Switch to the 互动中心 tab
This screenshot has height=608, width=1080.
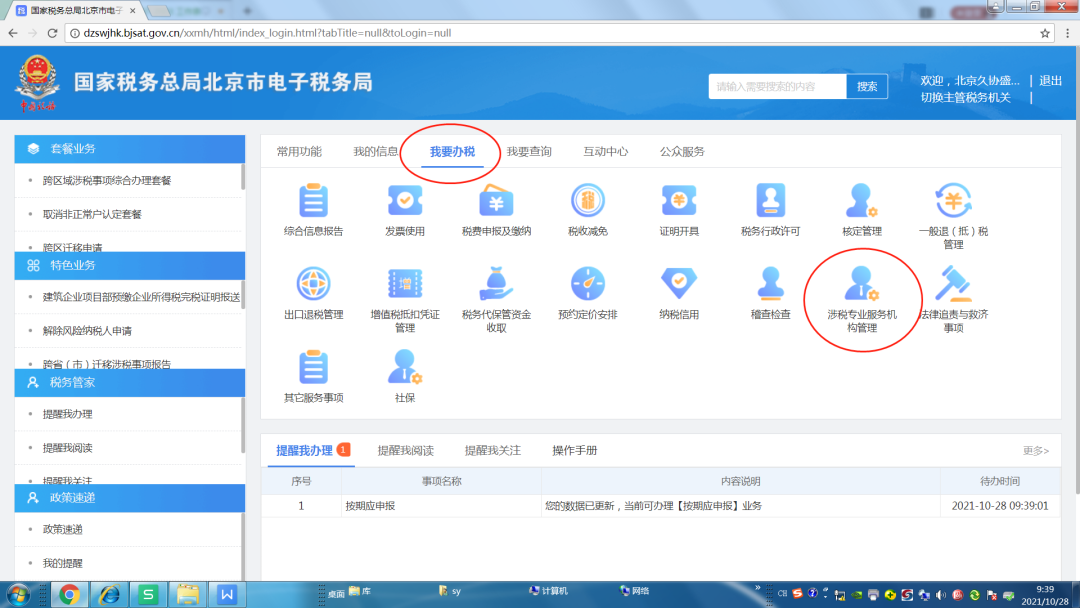[605, 151]
